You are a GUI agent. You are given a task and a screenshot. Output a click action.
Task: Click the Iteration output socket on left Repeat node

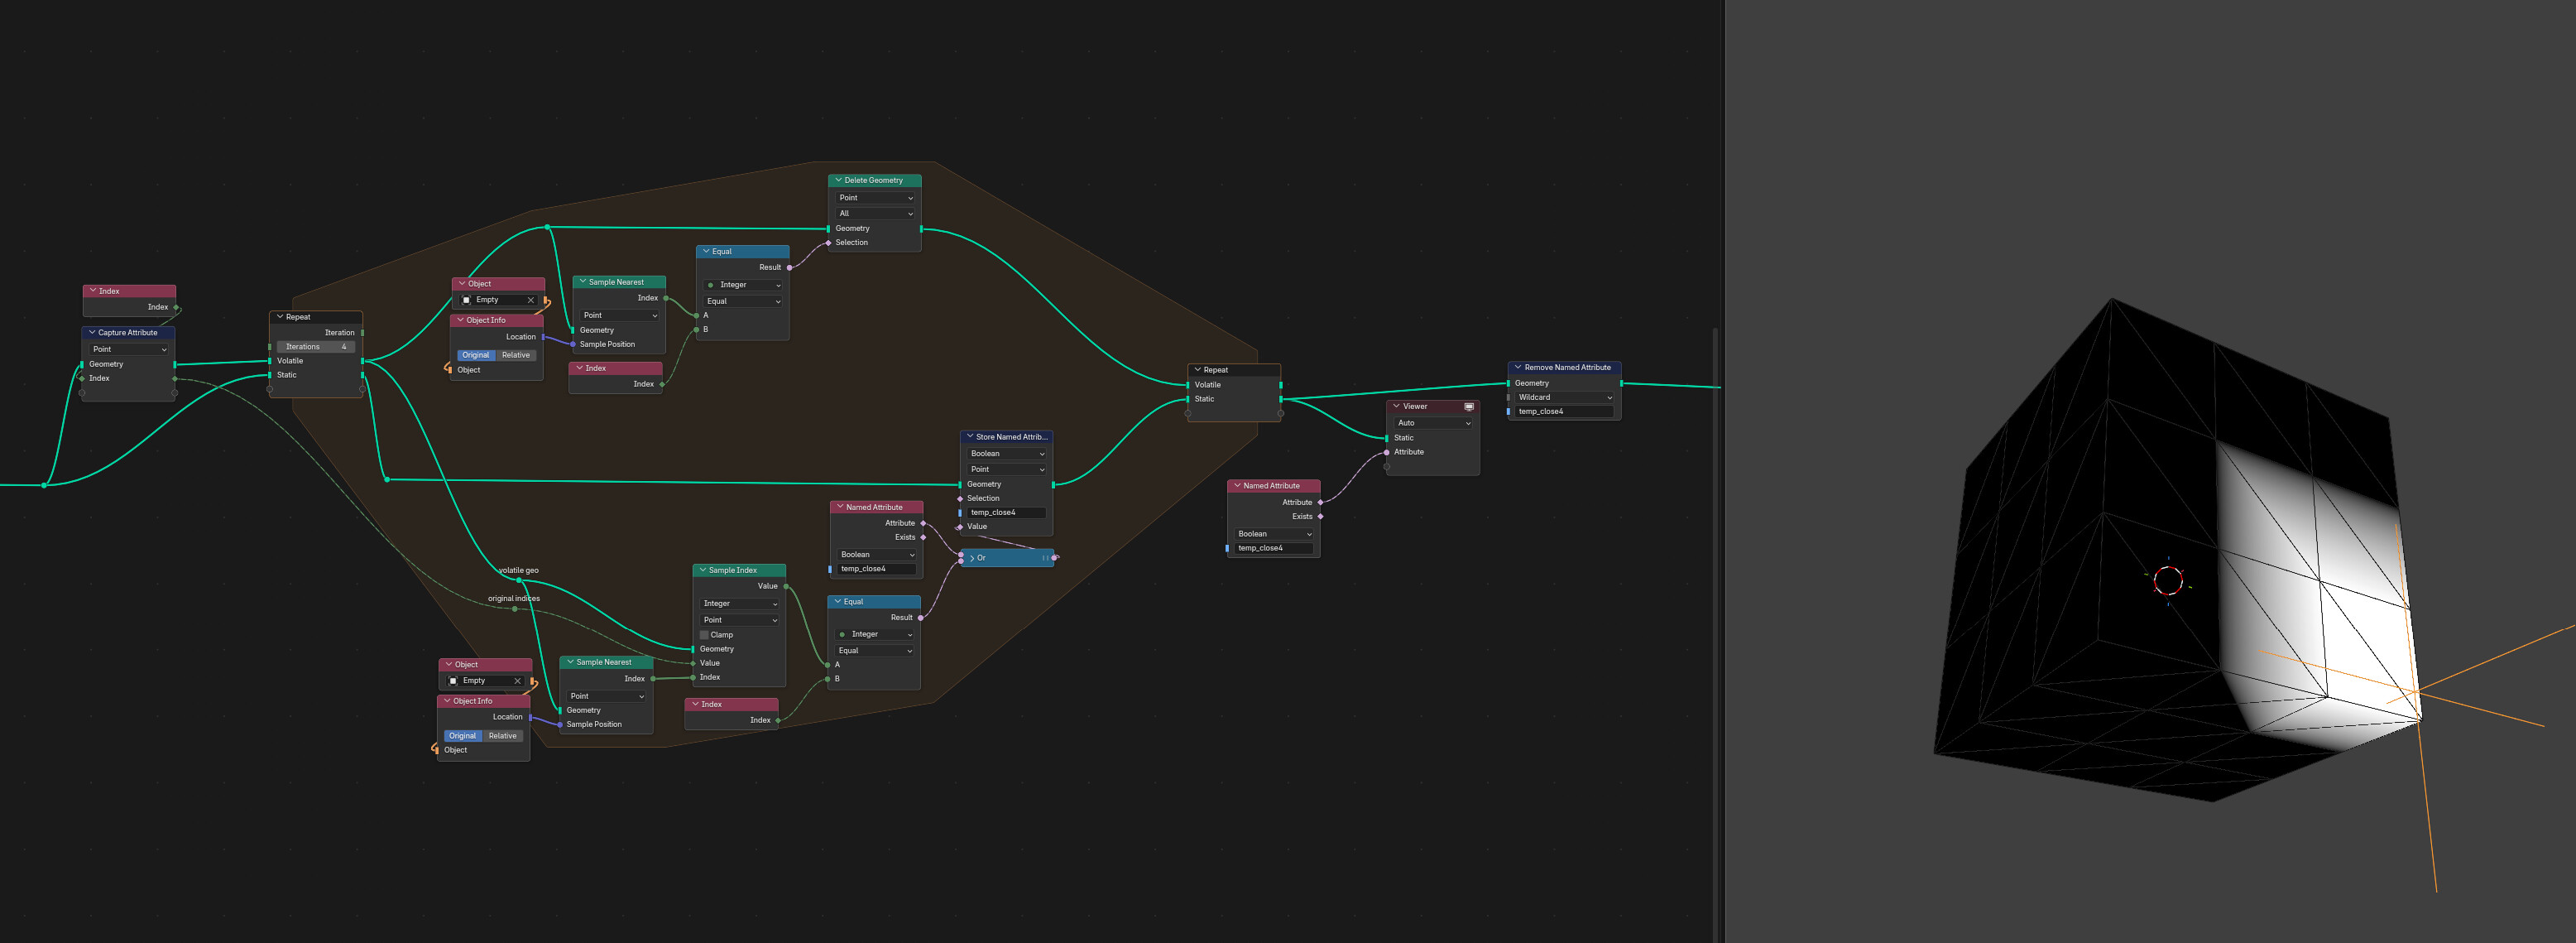point(362,333)
